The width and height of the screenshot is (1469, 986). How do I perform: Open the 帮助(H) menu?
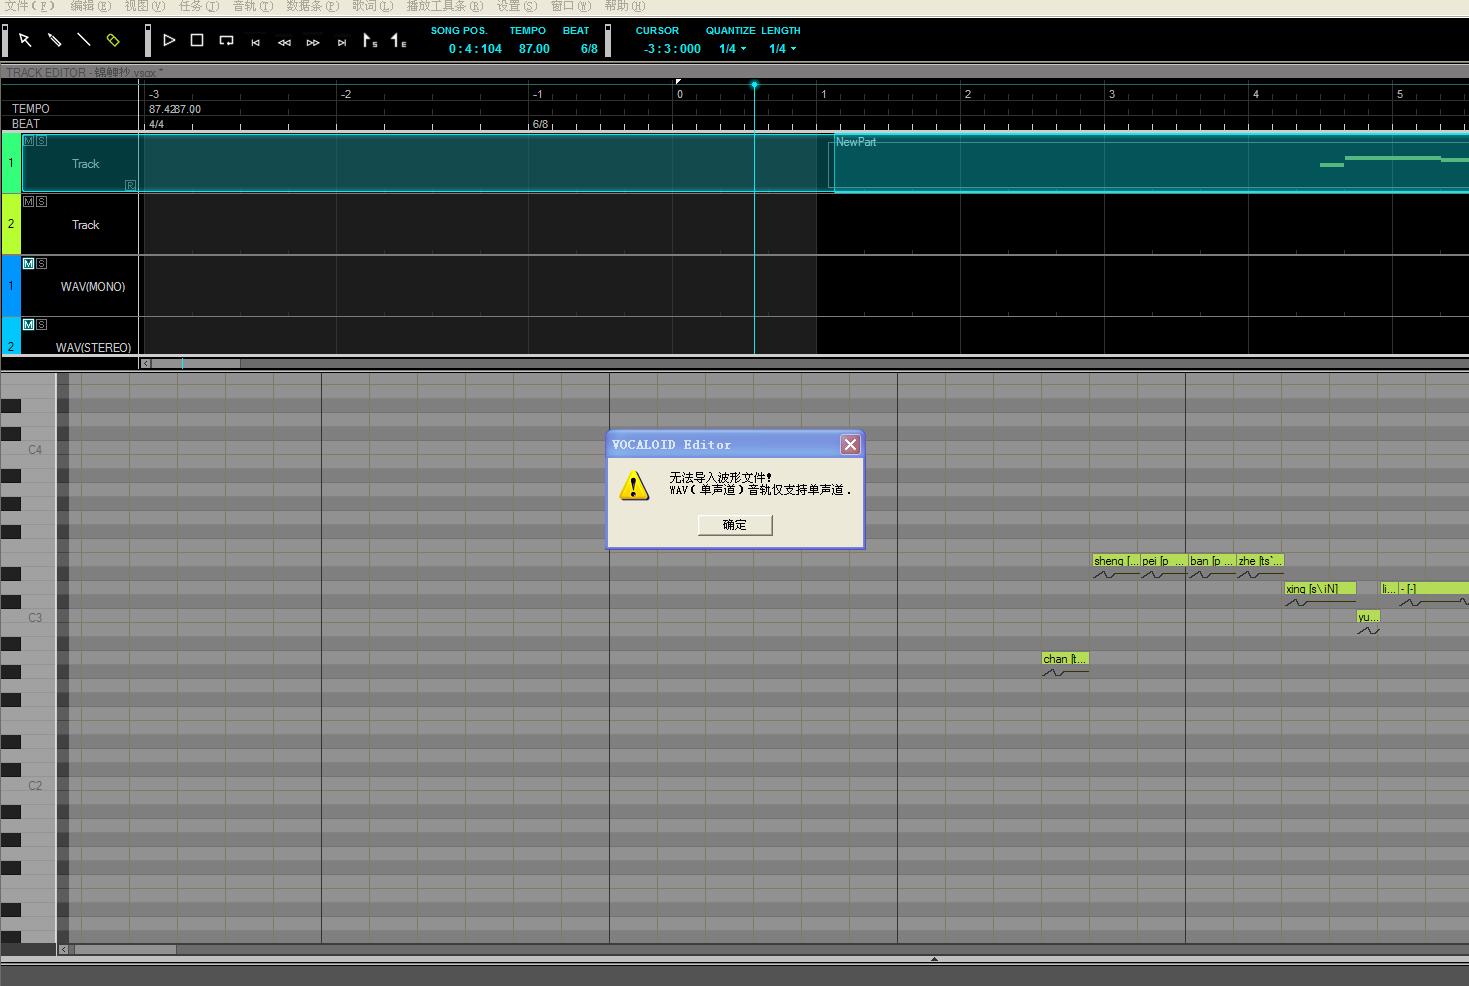pyautogui.click(x=625, y=6)
